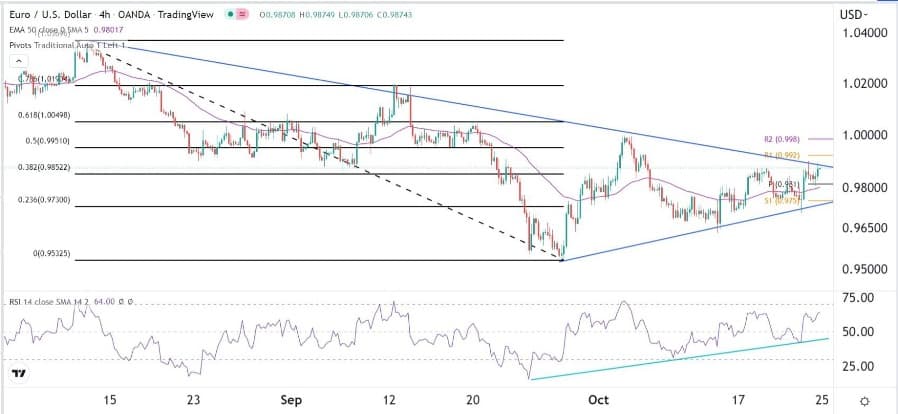The image size is (898, 414).
Task: Click the TradingView logo in the chart corner
Action: coord(19,374)
